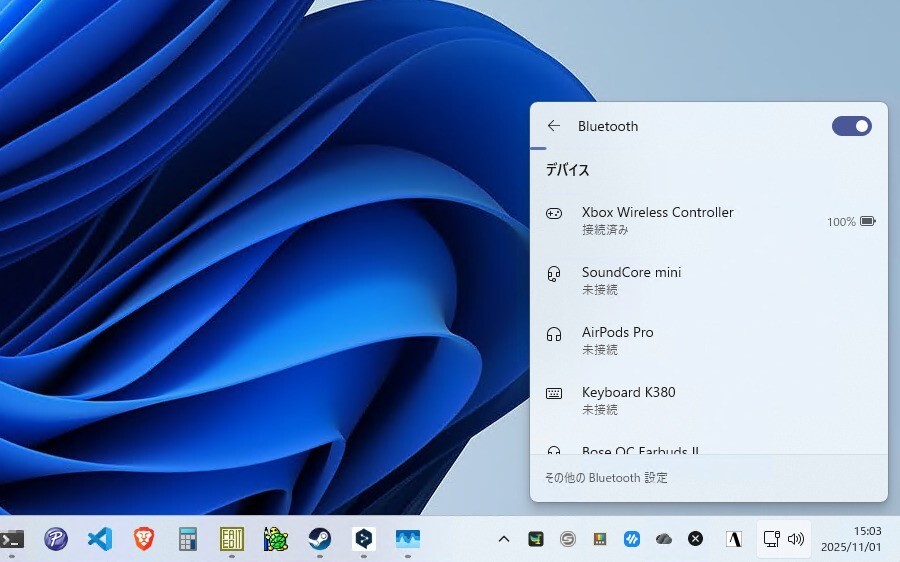Click the volume speaker icon in tray

click(x=796, y=539)
